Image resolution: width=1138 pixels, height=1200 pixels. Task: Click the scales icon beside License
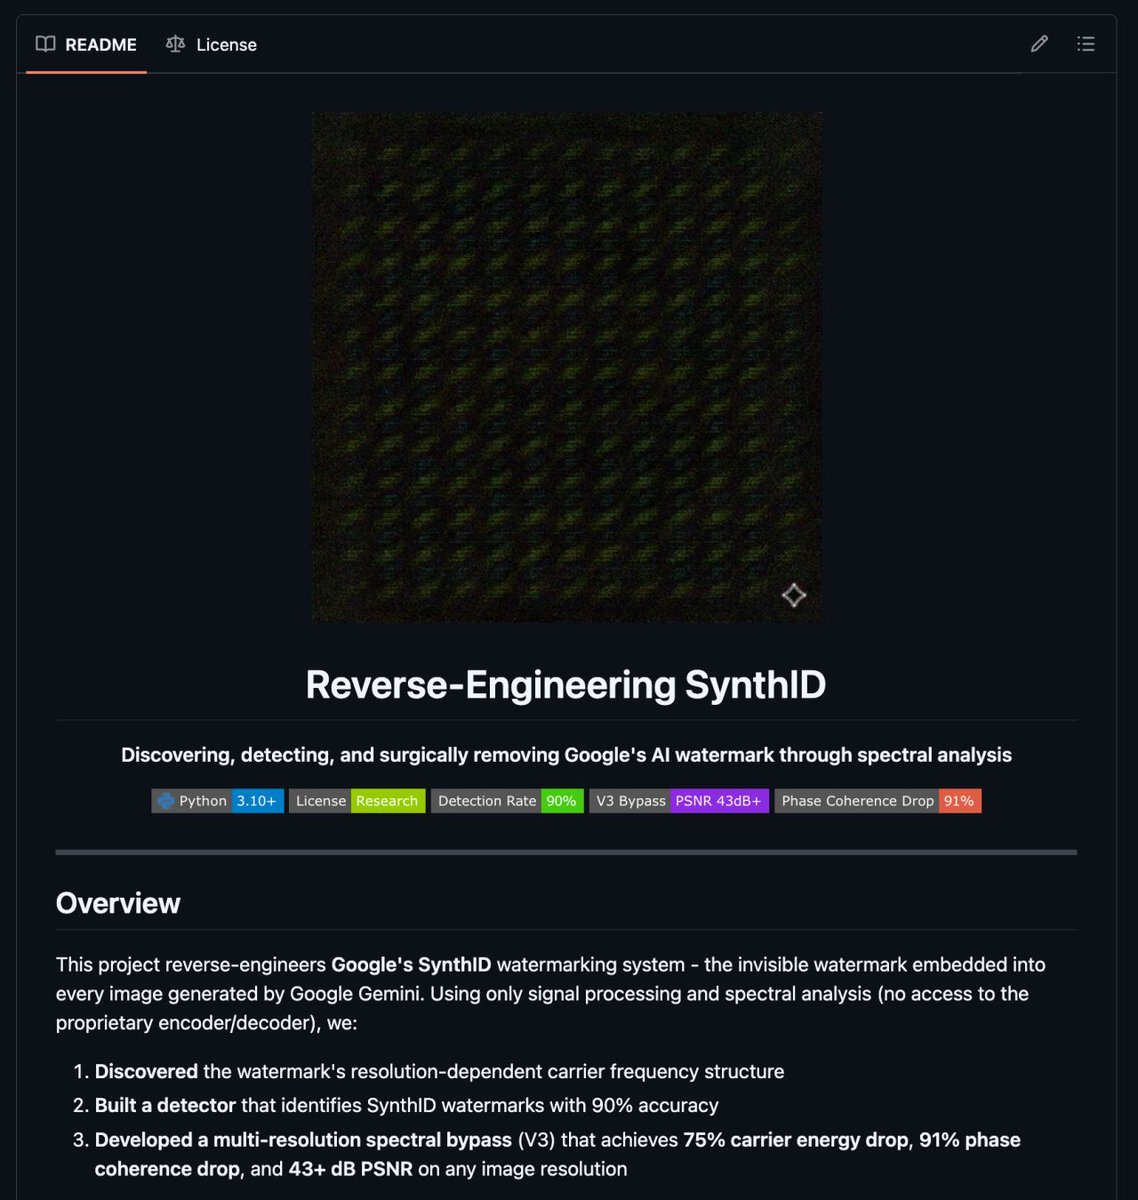click(175, 44)
